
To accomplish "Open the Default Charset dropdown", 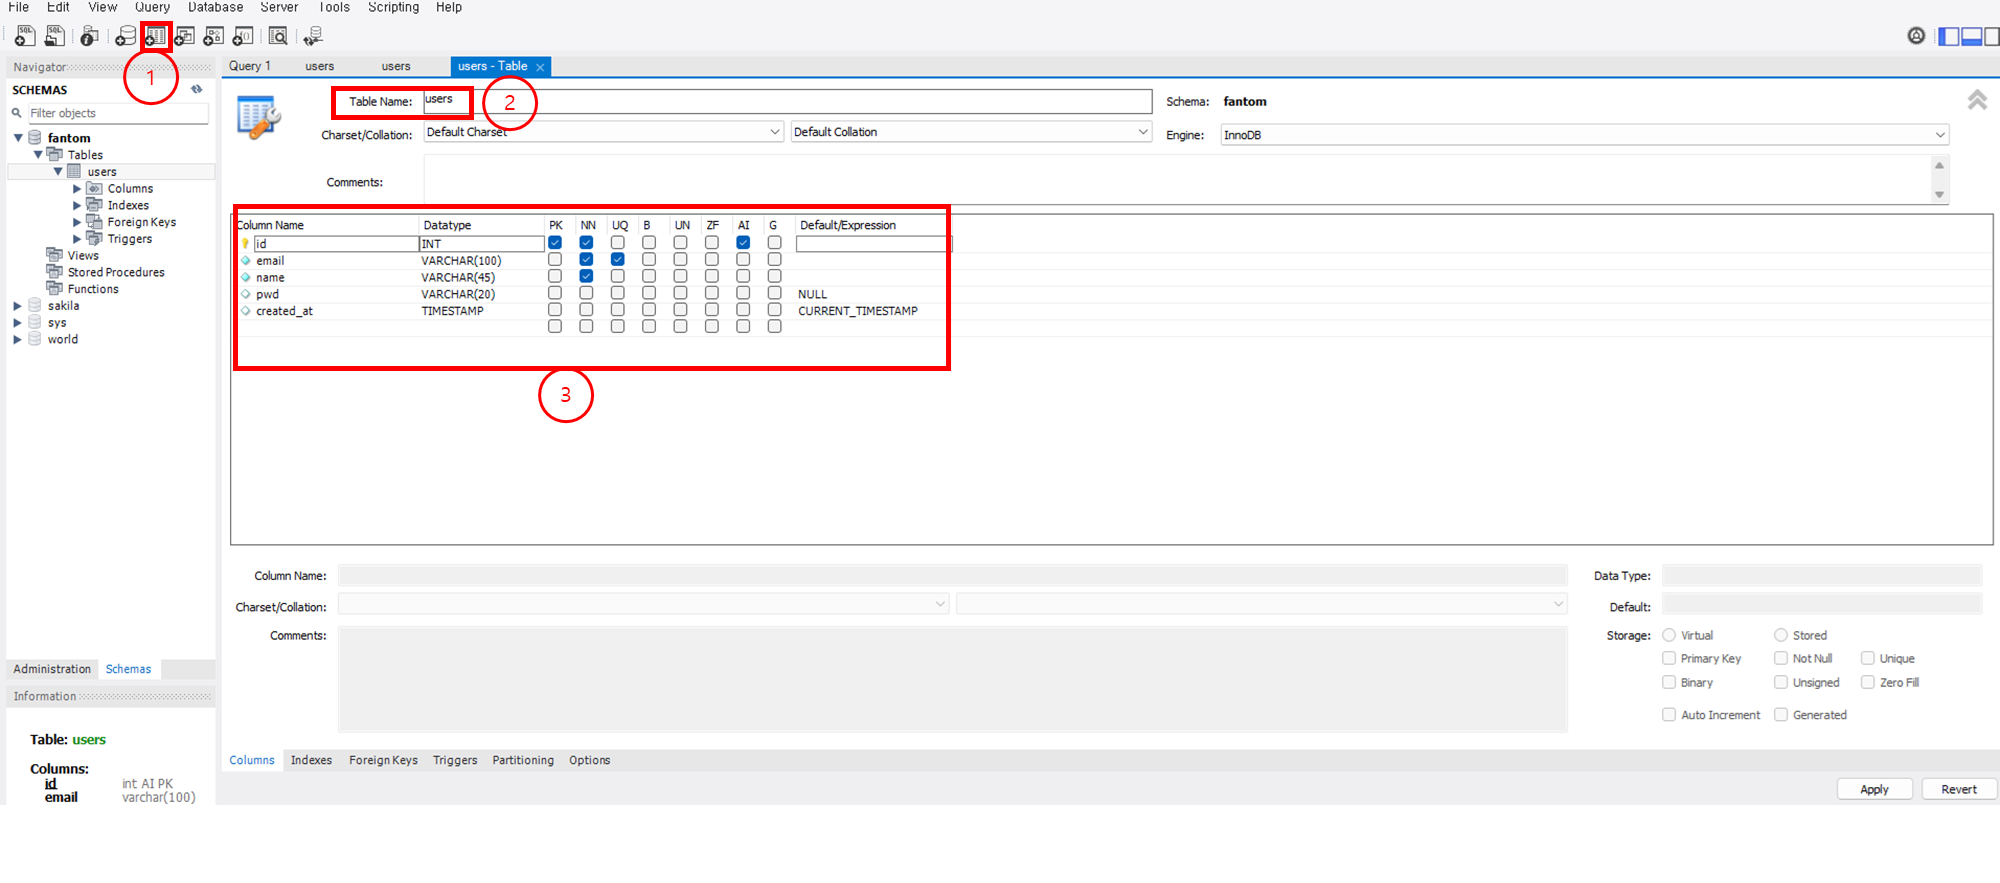I will tap(603, 132).
